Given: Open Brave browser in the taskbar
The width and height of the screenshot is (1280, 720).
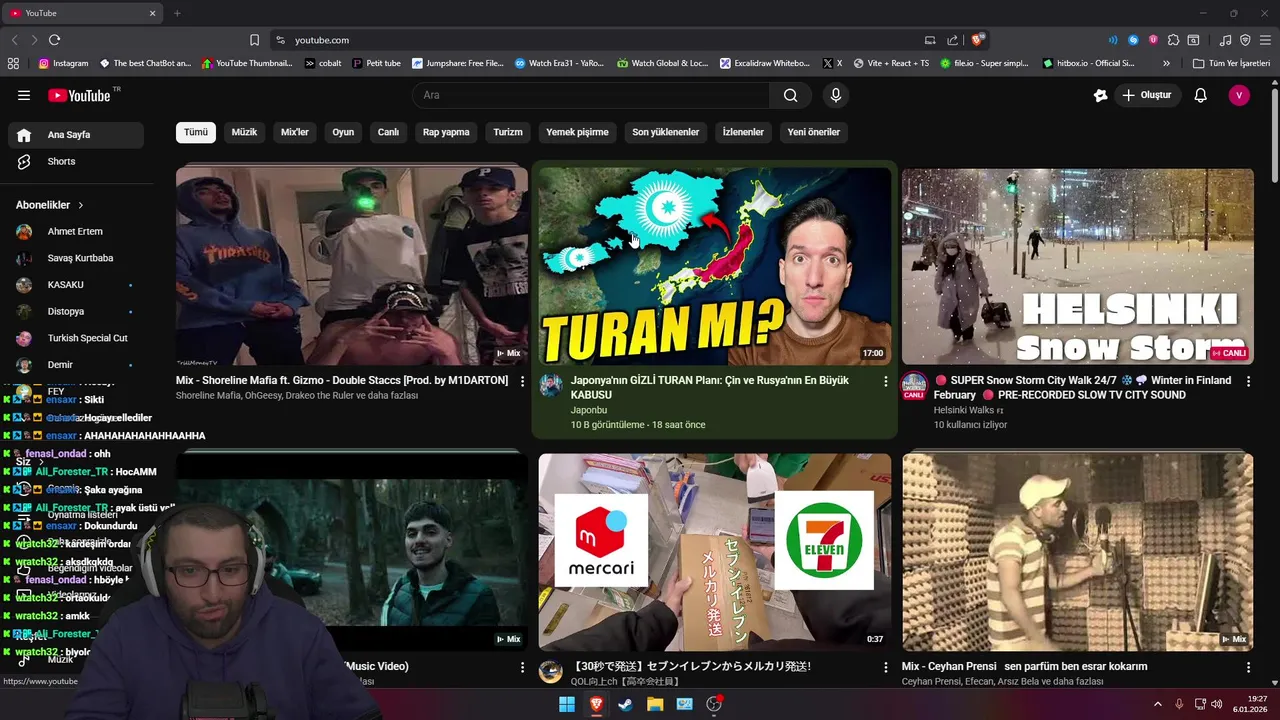Looking at the screenshot, I should point(596,704).
